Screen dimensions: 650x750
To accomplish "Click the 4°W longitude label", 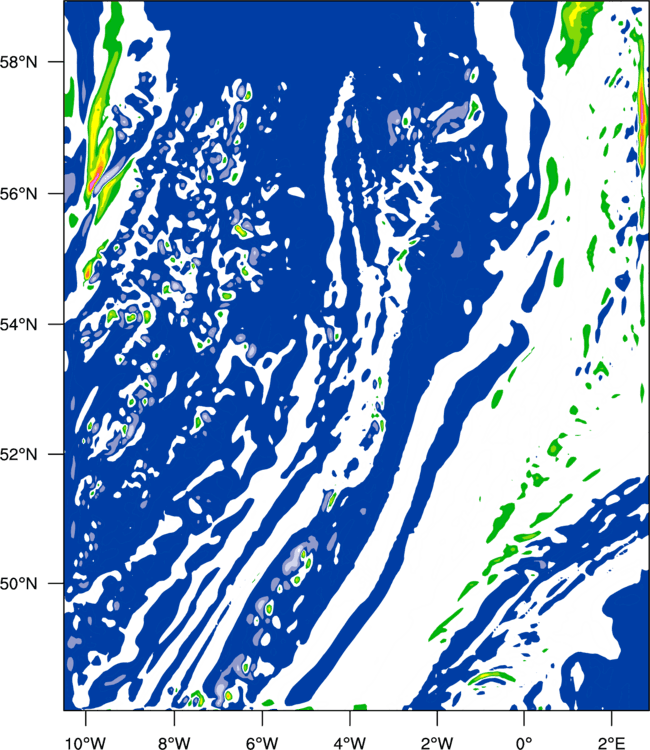I will (350, 743).
